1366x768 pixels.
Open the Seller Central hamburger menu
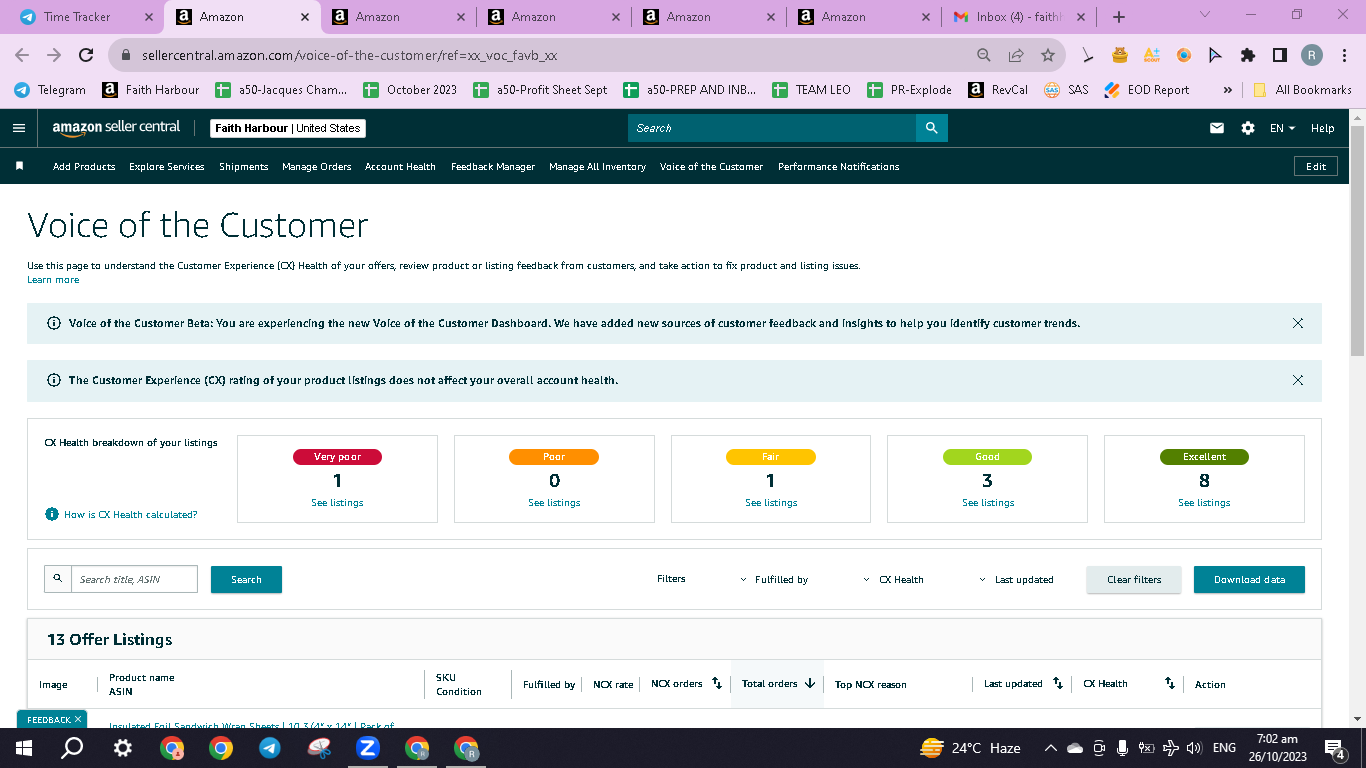(18, 128)
